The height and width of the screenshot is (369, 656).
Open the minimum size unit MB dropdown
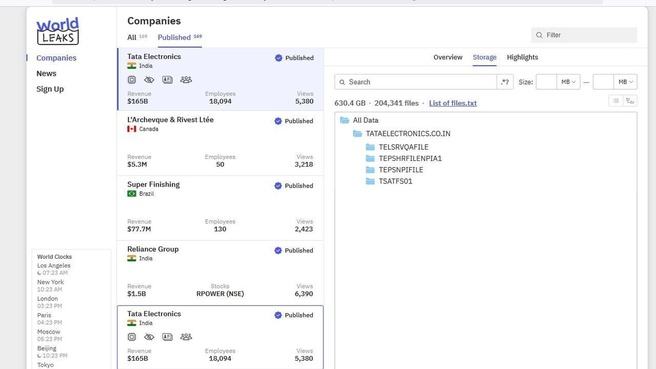(x=568, y=82)
